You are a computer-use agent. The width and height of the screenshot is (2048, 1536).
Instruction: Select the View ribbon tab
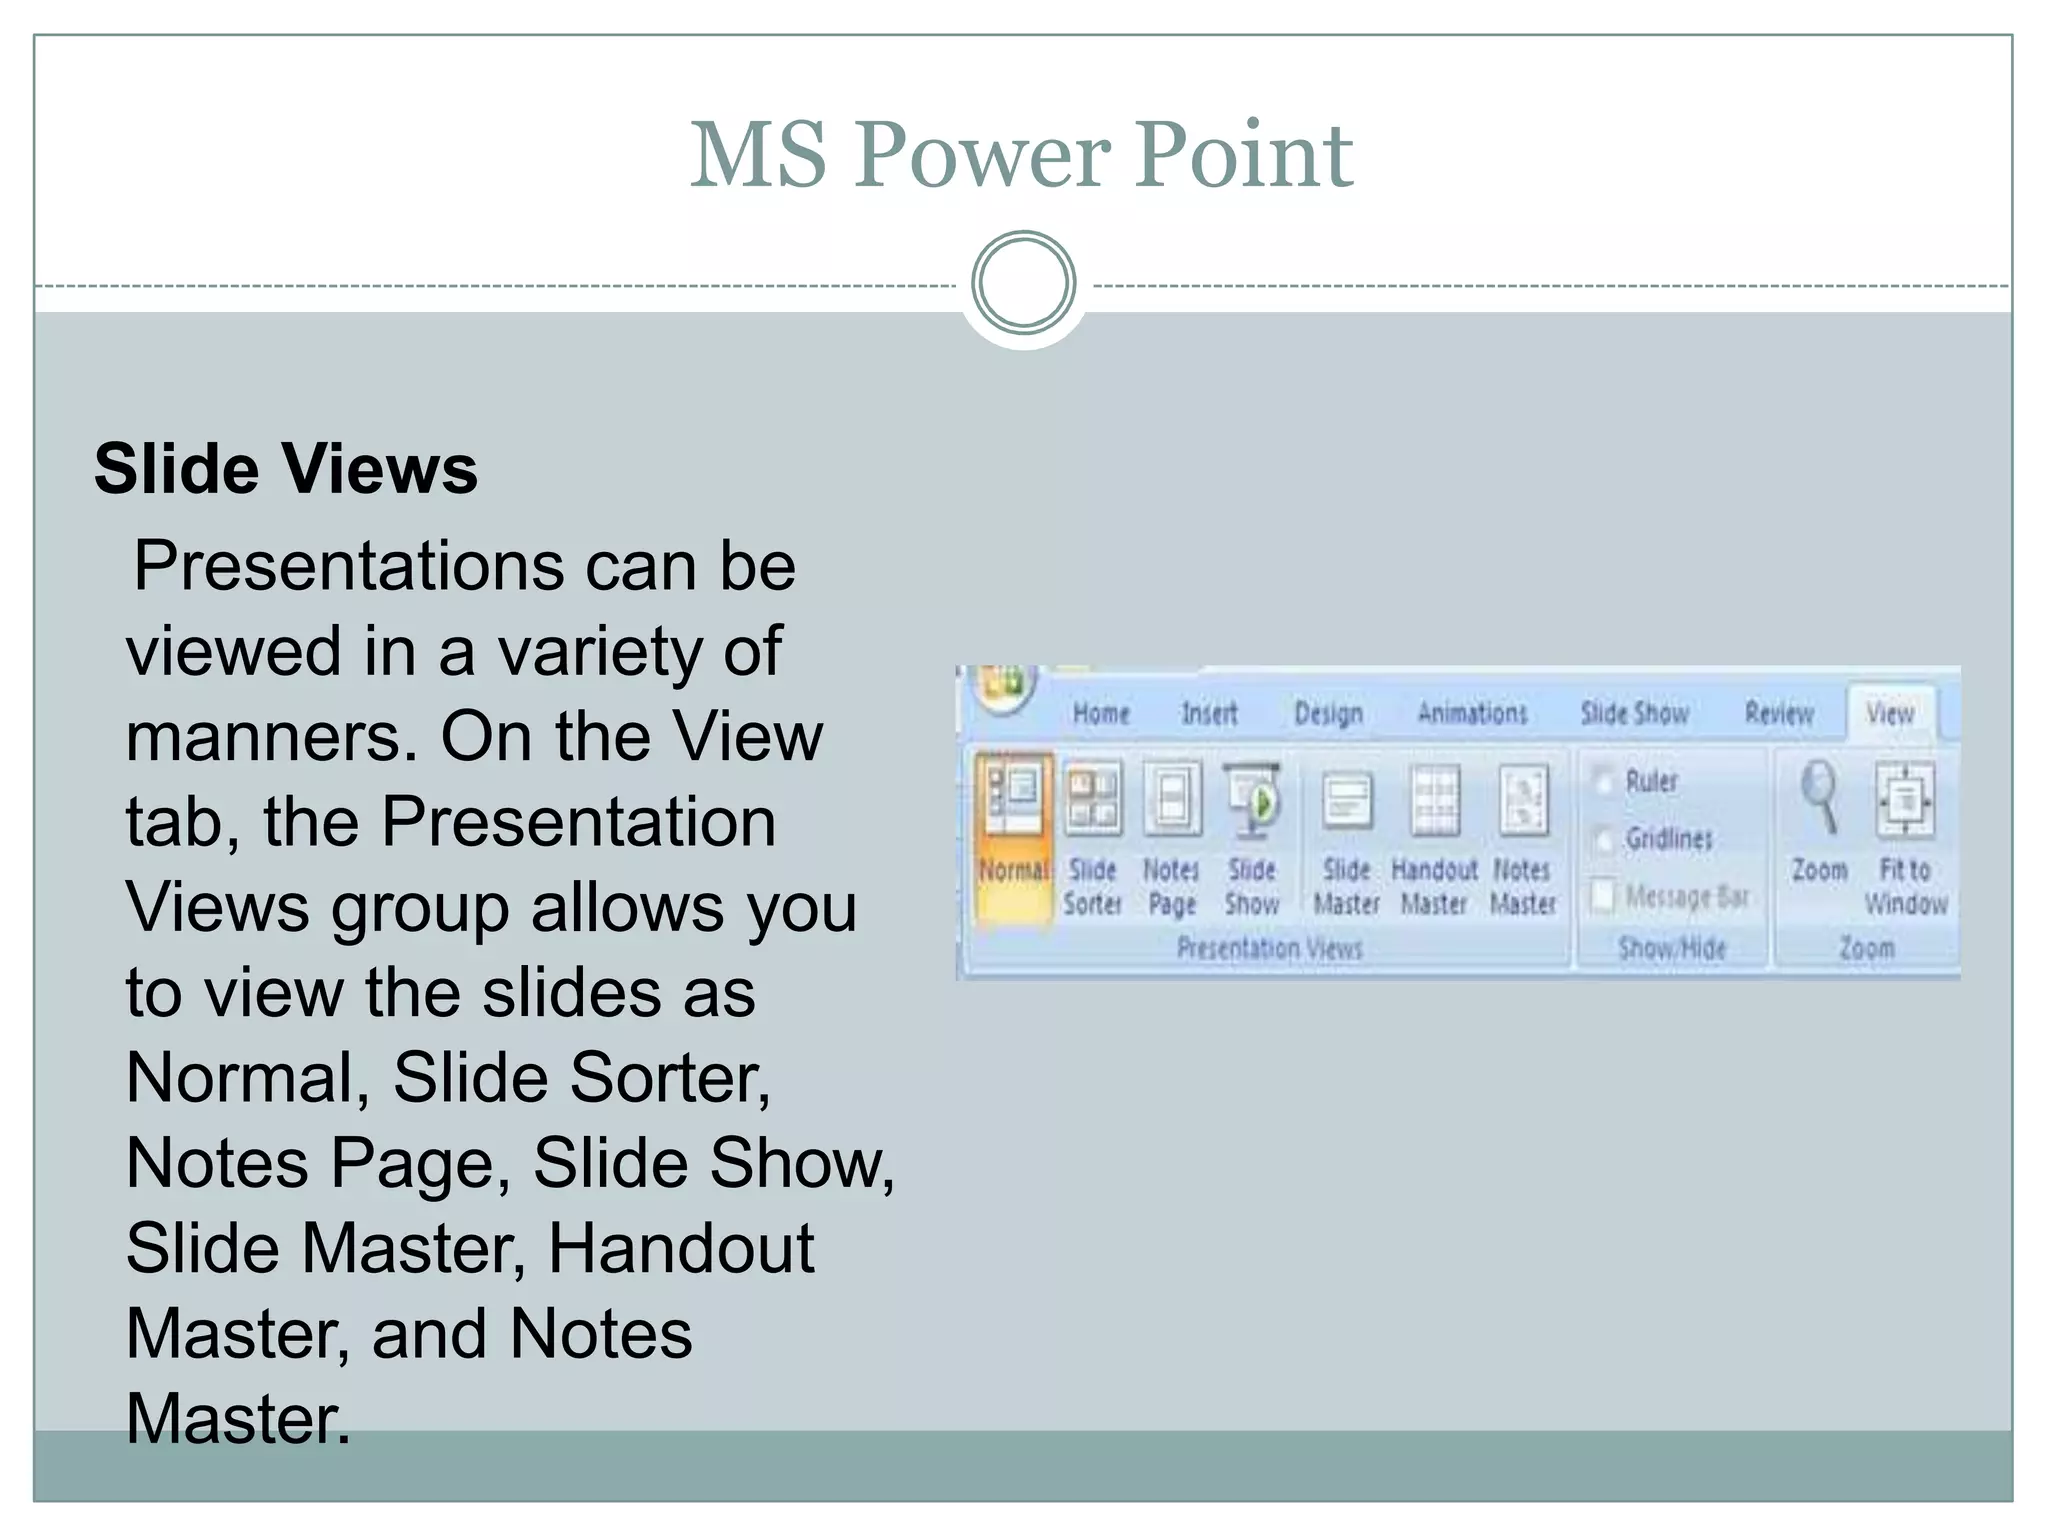(x=1890, y=713)
